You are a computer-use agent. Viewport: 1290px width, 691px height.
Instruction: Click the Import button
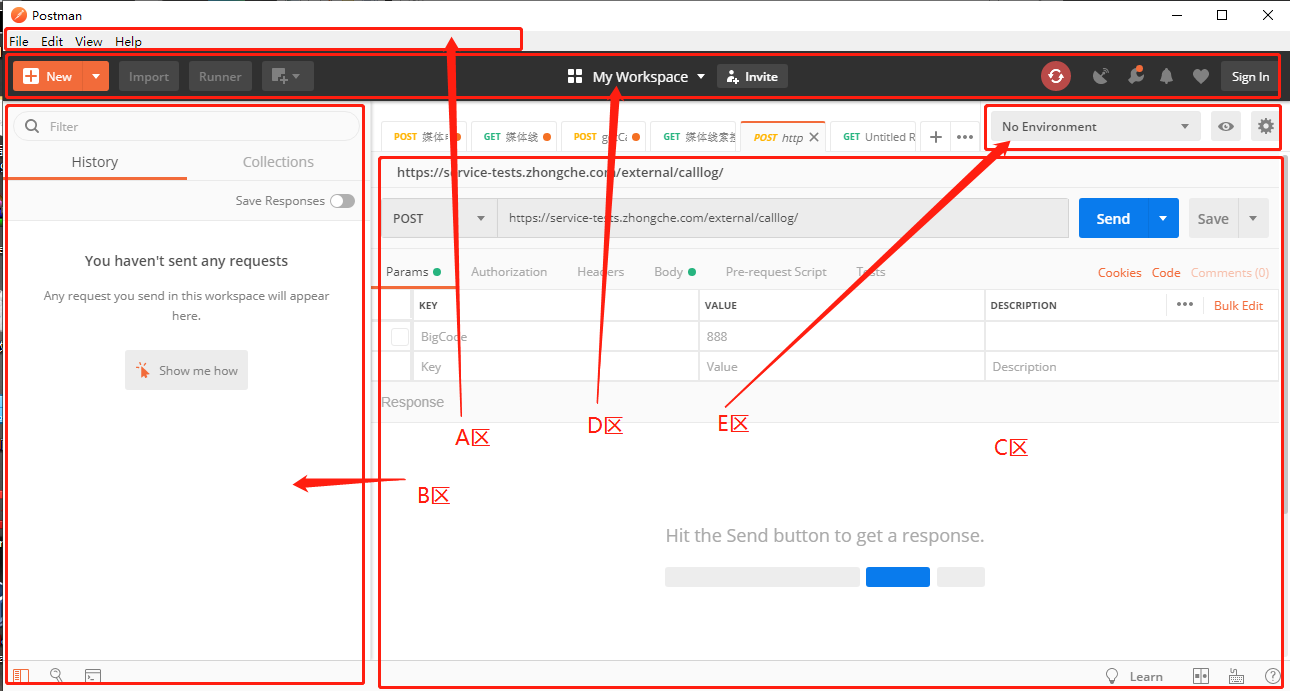pyautogui.click(x=149, y=76)
